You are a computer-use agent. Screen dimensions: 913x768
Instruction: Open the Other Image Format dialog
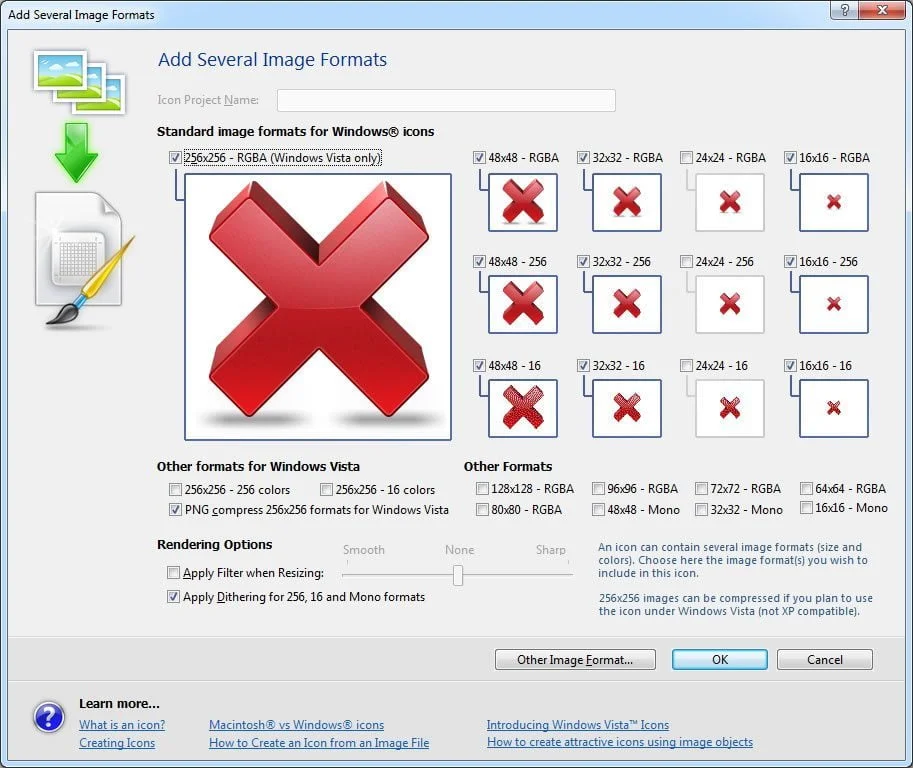(x=575, y=660)
